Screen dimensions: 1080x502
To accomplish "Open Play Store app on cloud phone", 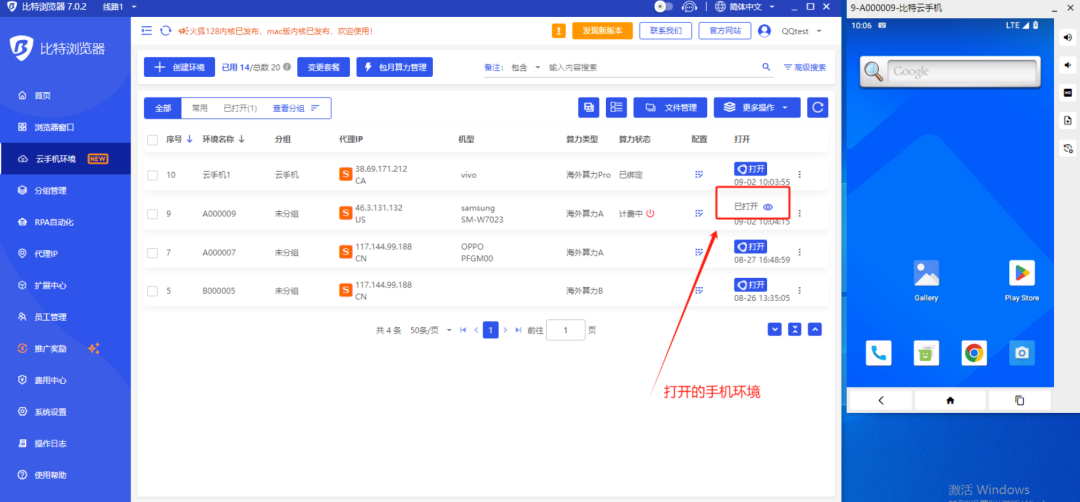I will pos(1021,281).
